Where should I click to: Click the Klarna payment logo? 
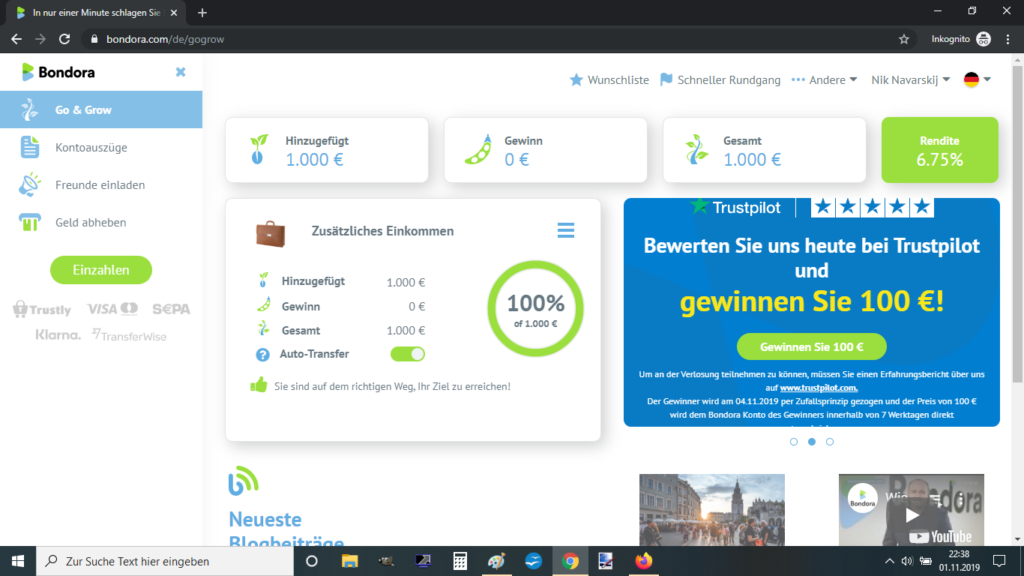point(58,335)
